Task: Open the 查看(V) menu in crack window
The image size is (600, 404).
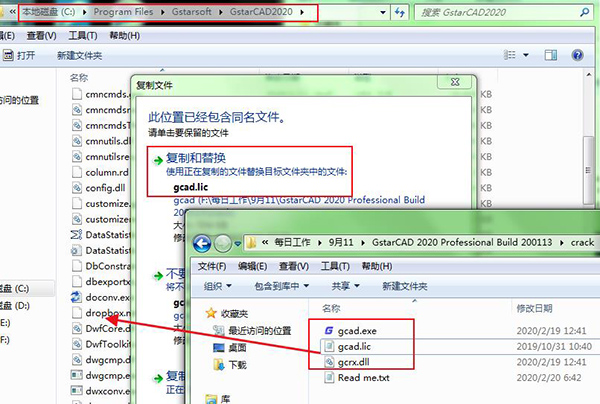Action: click(x=294, y=266)
